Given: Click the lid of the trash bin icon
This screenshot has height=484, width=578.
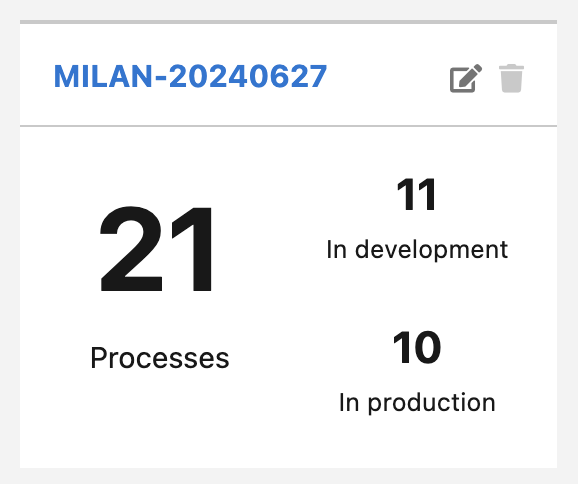Looking at the screenshot, I should 511,67.
